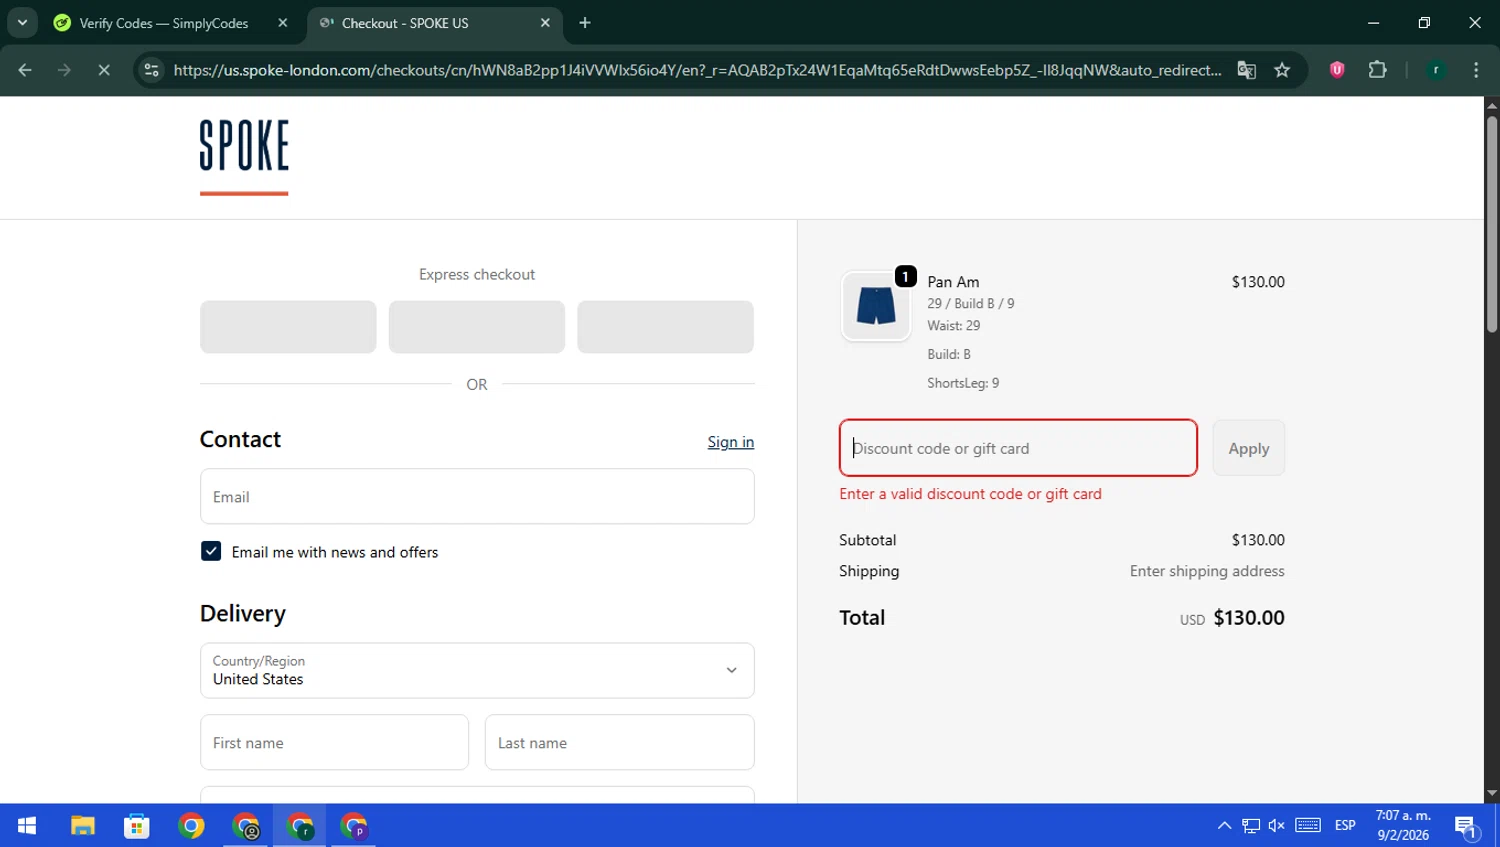Translate this page icon
This screenshot has width=1500, height=847.
(1246, 70)
